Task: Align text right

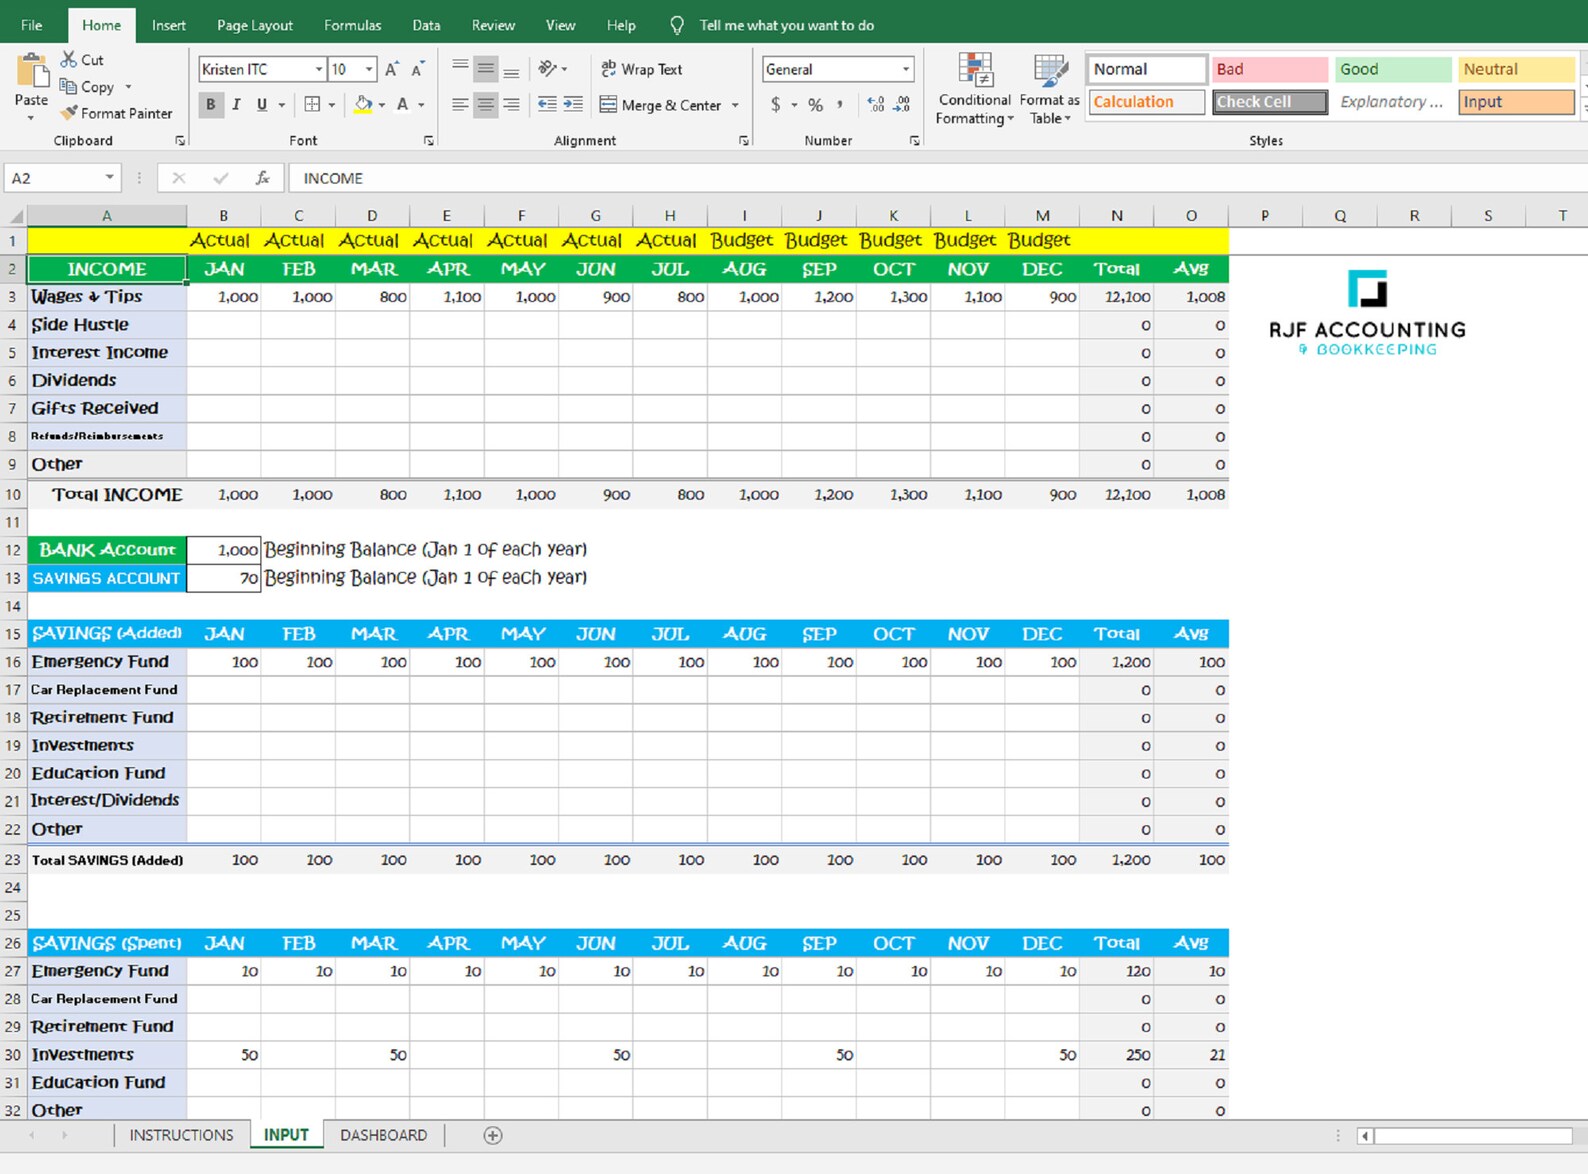Action: point(511,104)
